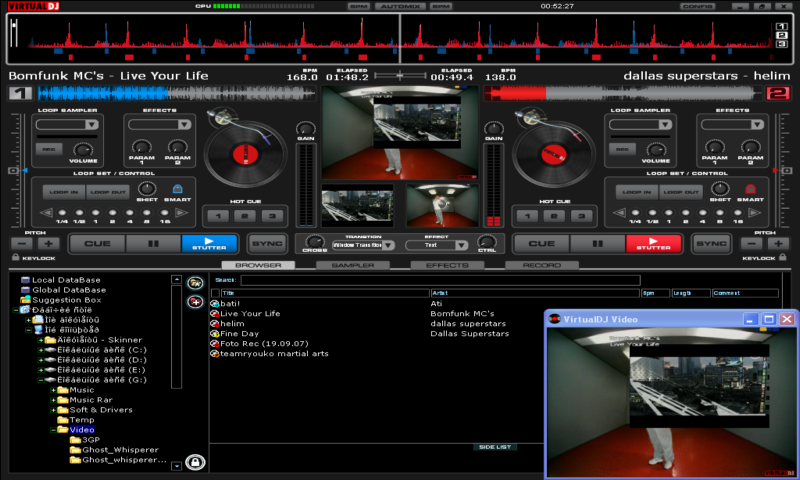Viewport: 800px width, 480px height.
Task: Click deck 1 number badge
Action: [x=20, y=93]
